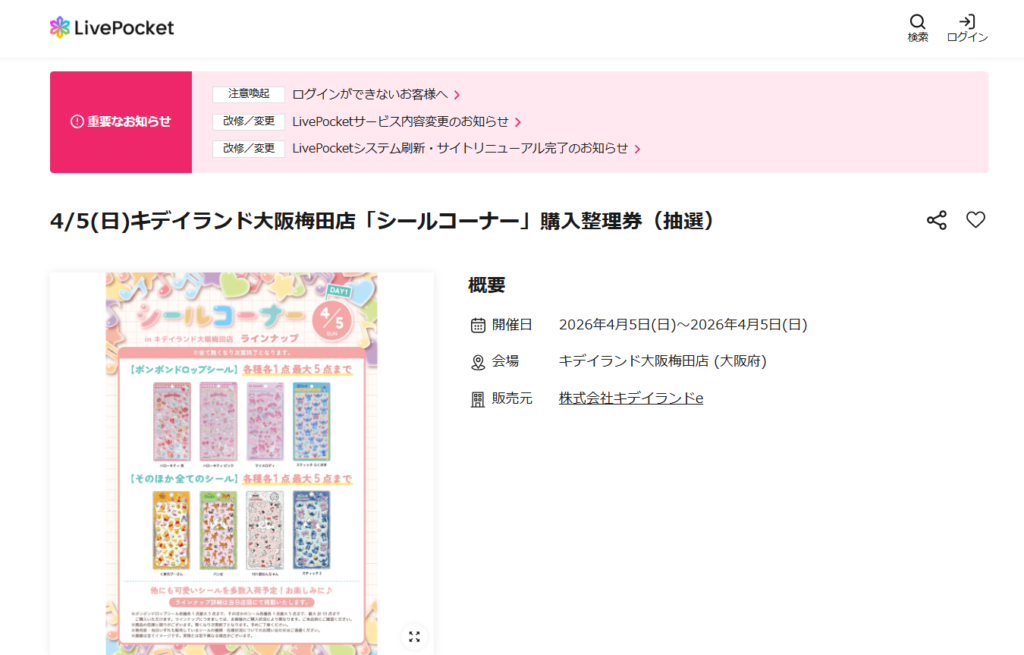The image size is (1024, 655).
Task: Open the ログインができないお客様へ notice
Action: 370,95
